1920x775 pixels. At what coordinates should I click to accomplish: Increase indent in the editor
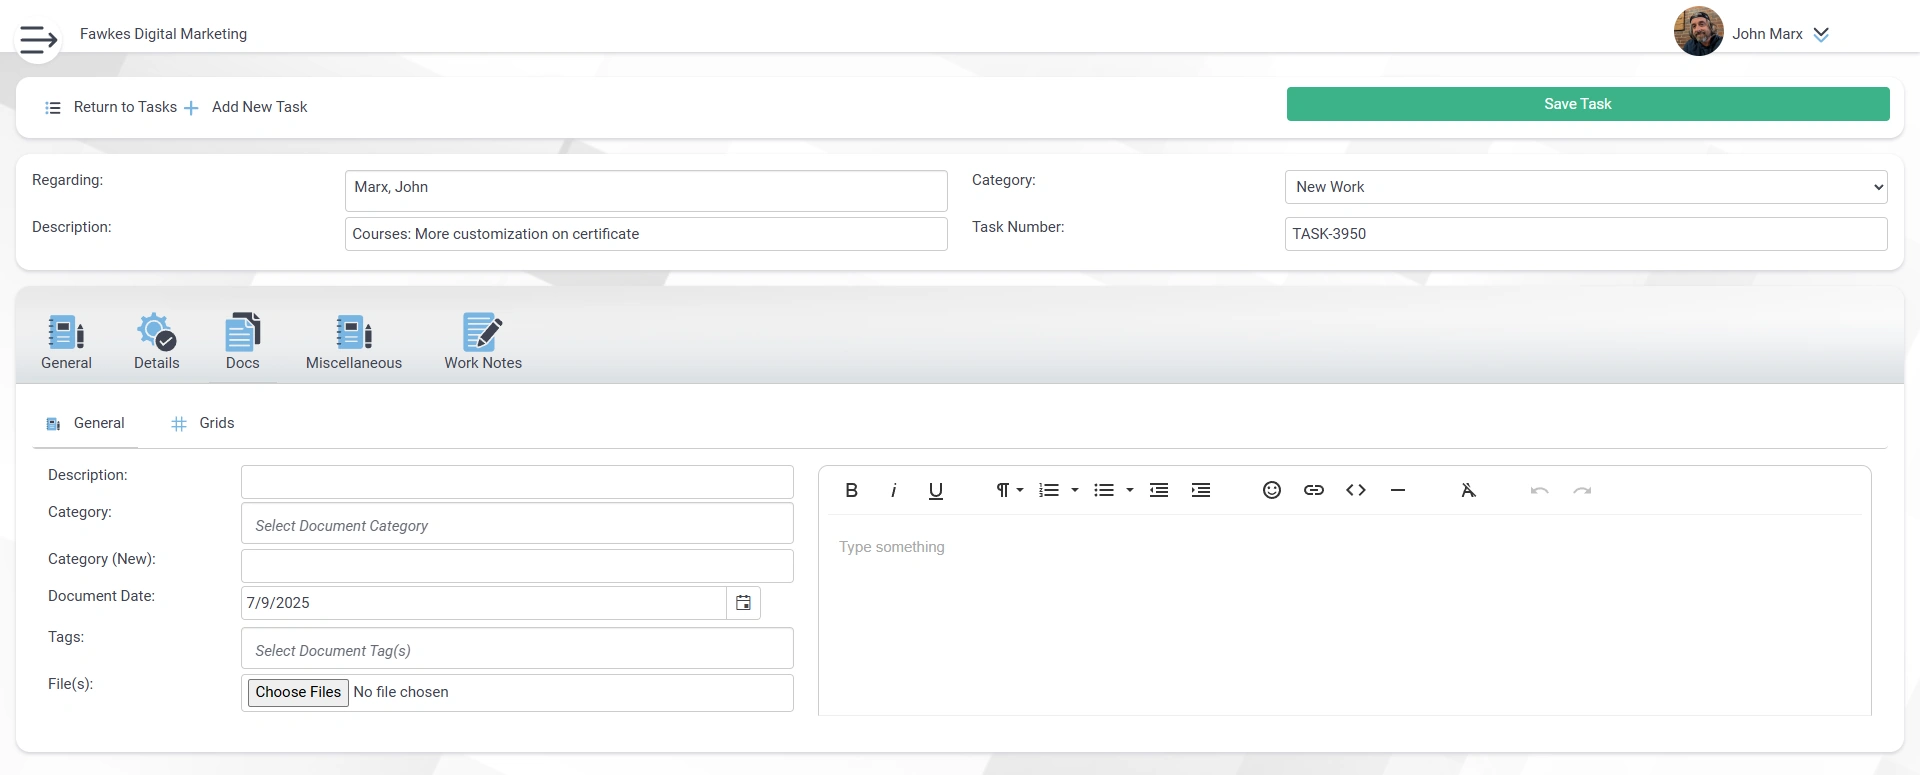click(x=1201, y=490)
